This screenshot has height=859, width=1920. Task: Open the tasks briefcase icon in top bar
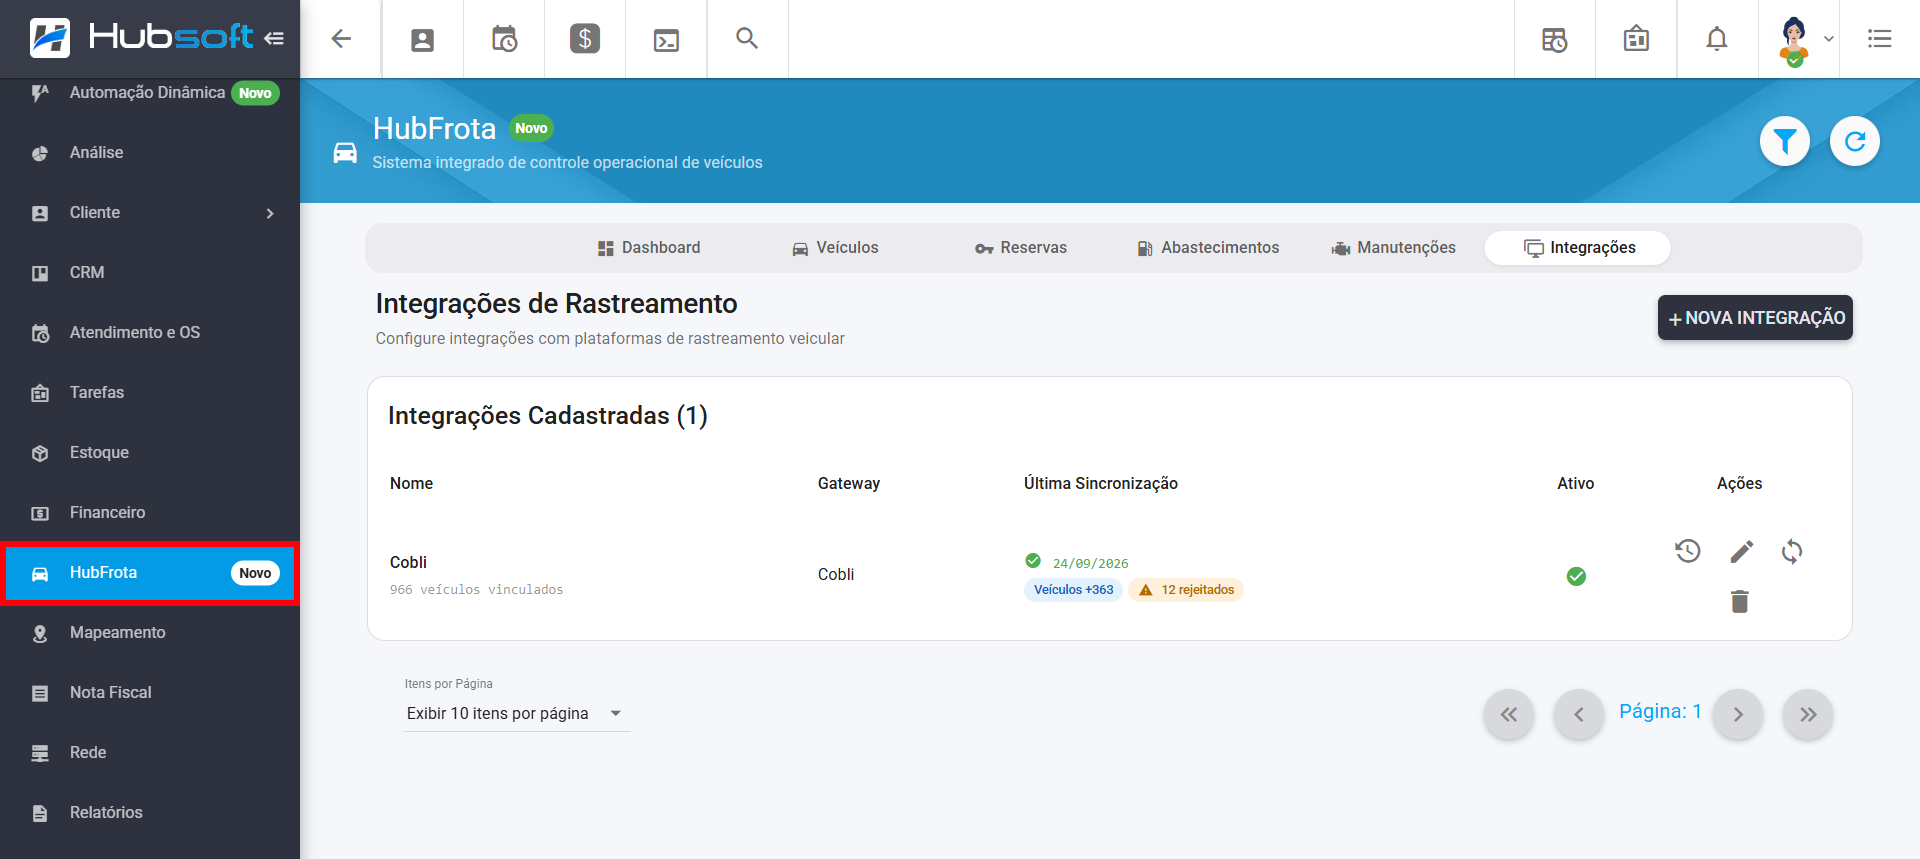(1636, 39)
